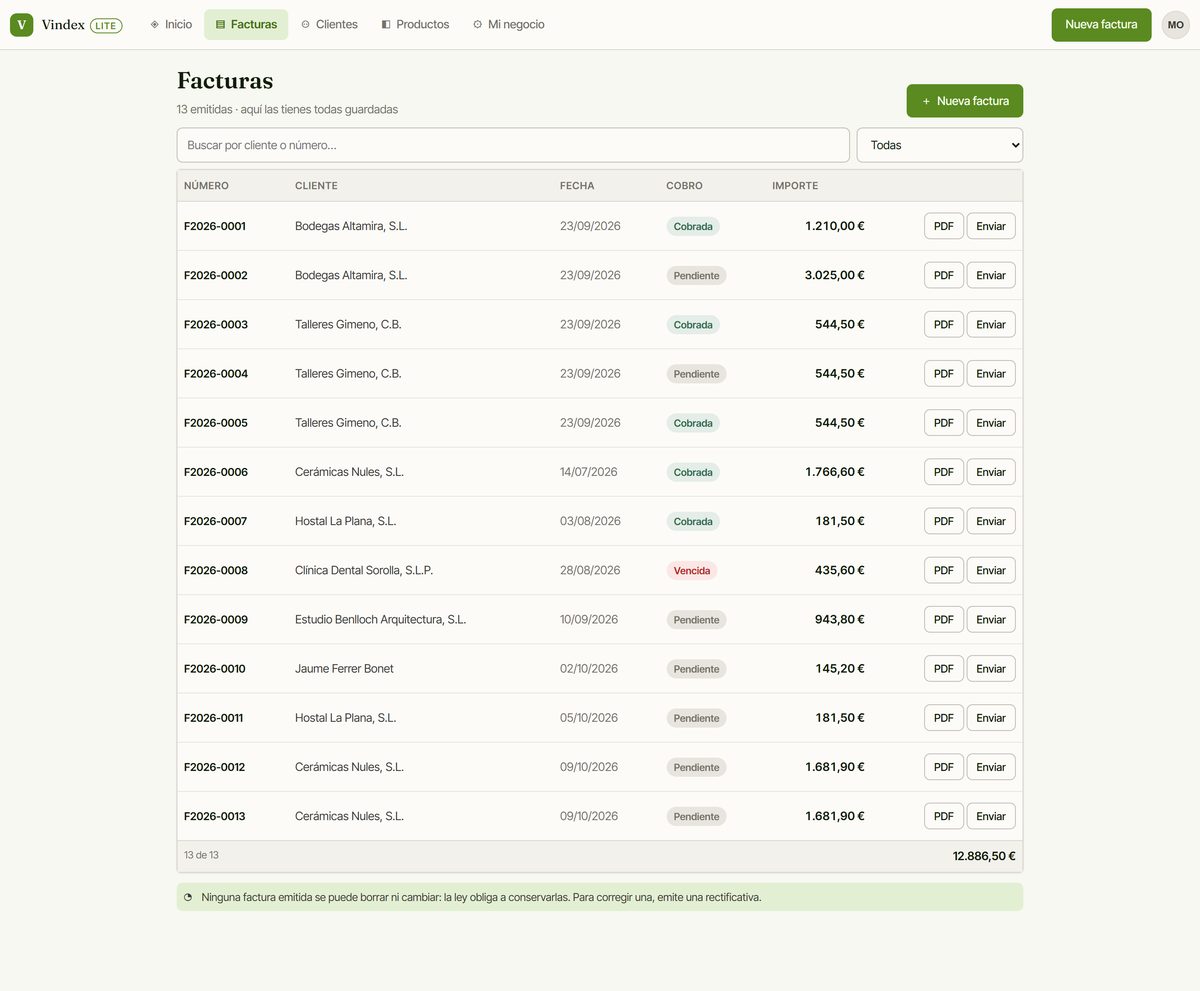Open the PDF for invoice F2026-0012
The height and width of the screenshot is (991, 1200).
(x=944, y=767)
